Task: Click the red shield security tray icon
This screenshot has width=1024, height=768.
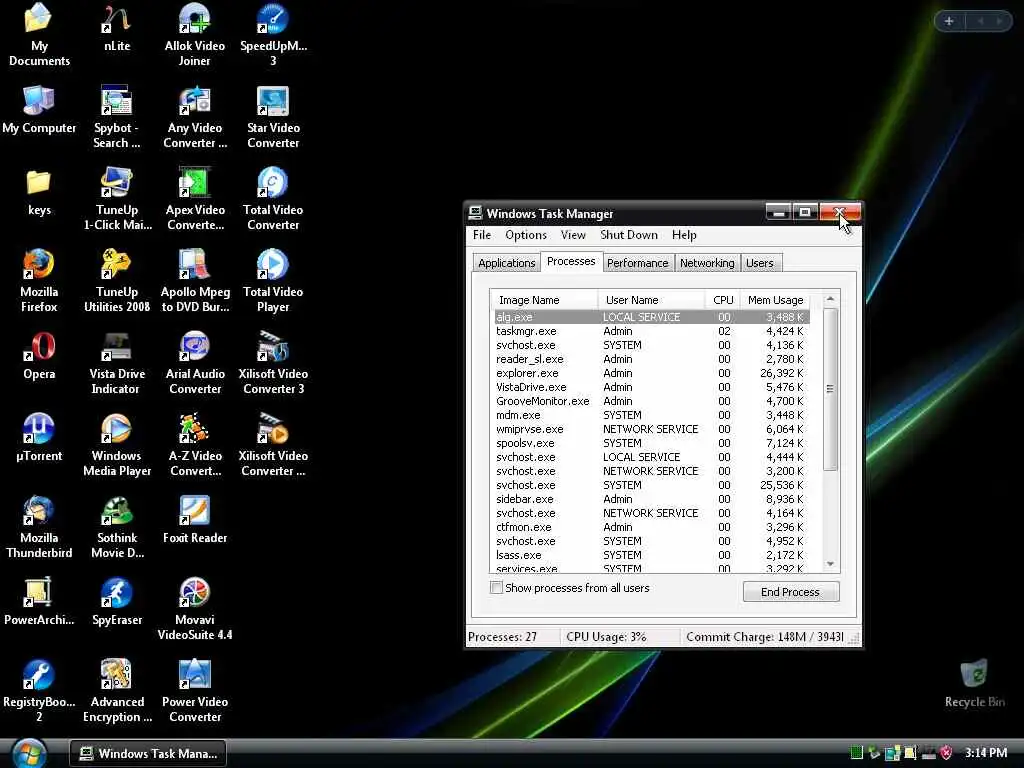Action: [946, 753]
